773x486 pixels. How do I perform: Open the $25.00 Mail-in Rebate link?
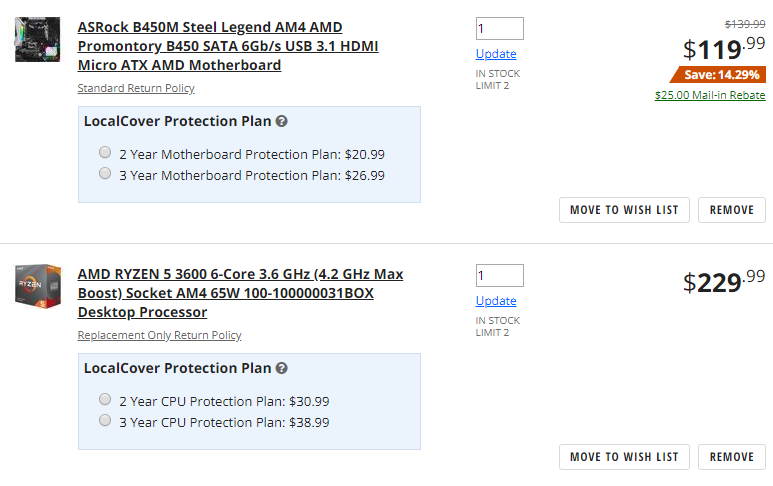click(710, 95)
